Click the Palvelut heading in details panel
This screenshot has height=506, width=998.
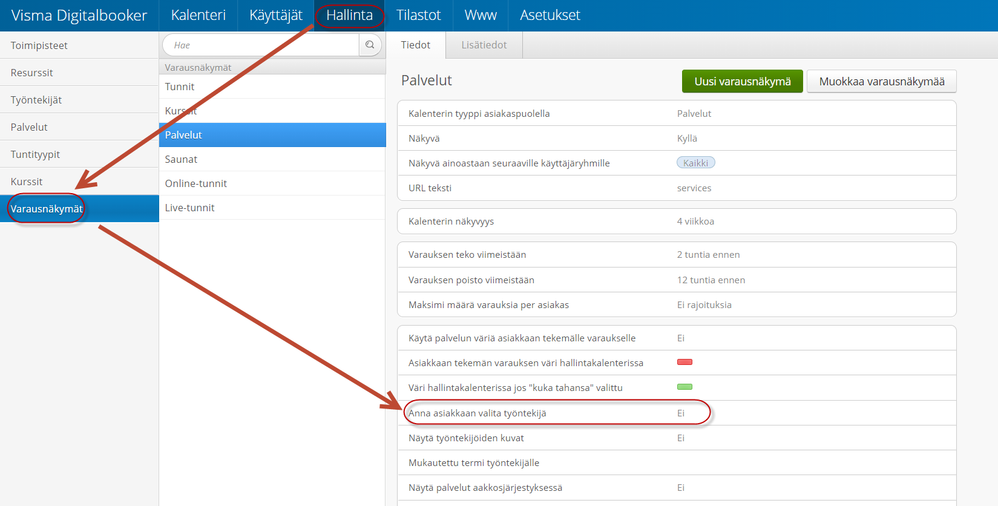click(426, 81)
